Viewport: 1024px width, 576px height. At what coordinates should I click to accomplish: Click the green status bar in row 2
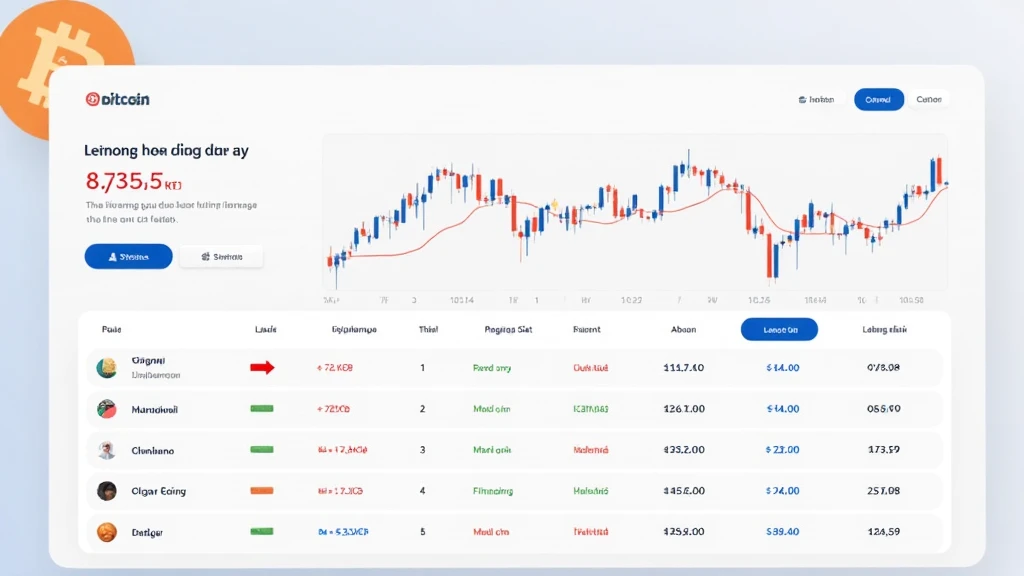262,409
